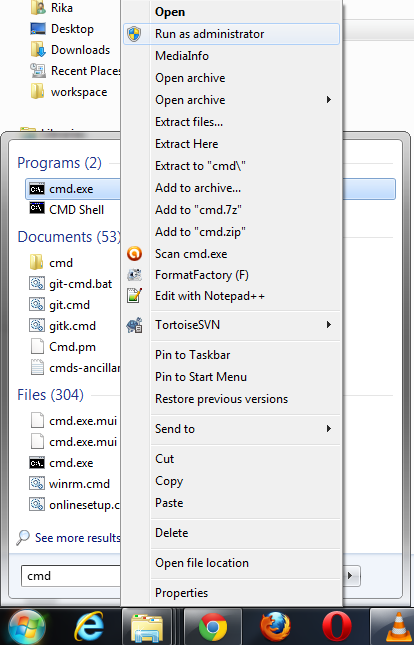This screenshot has width=414, height=645.
Task: Expand the shutdown options arrow button
Action: pos(350,575)
